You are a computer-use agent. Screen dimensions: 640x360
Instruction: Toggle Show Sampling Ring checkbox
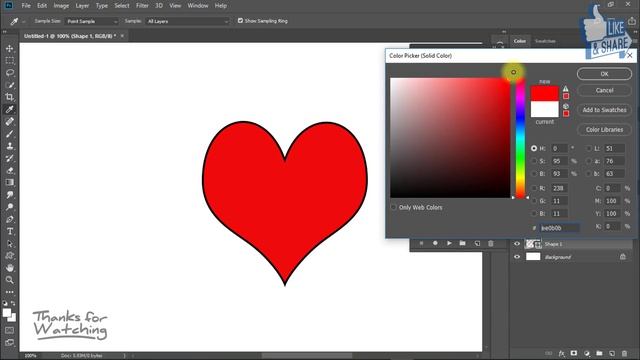[240, 20]
